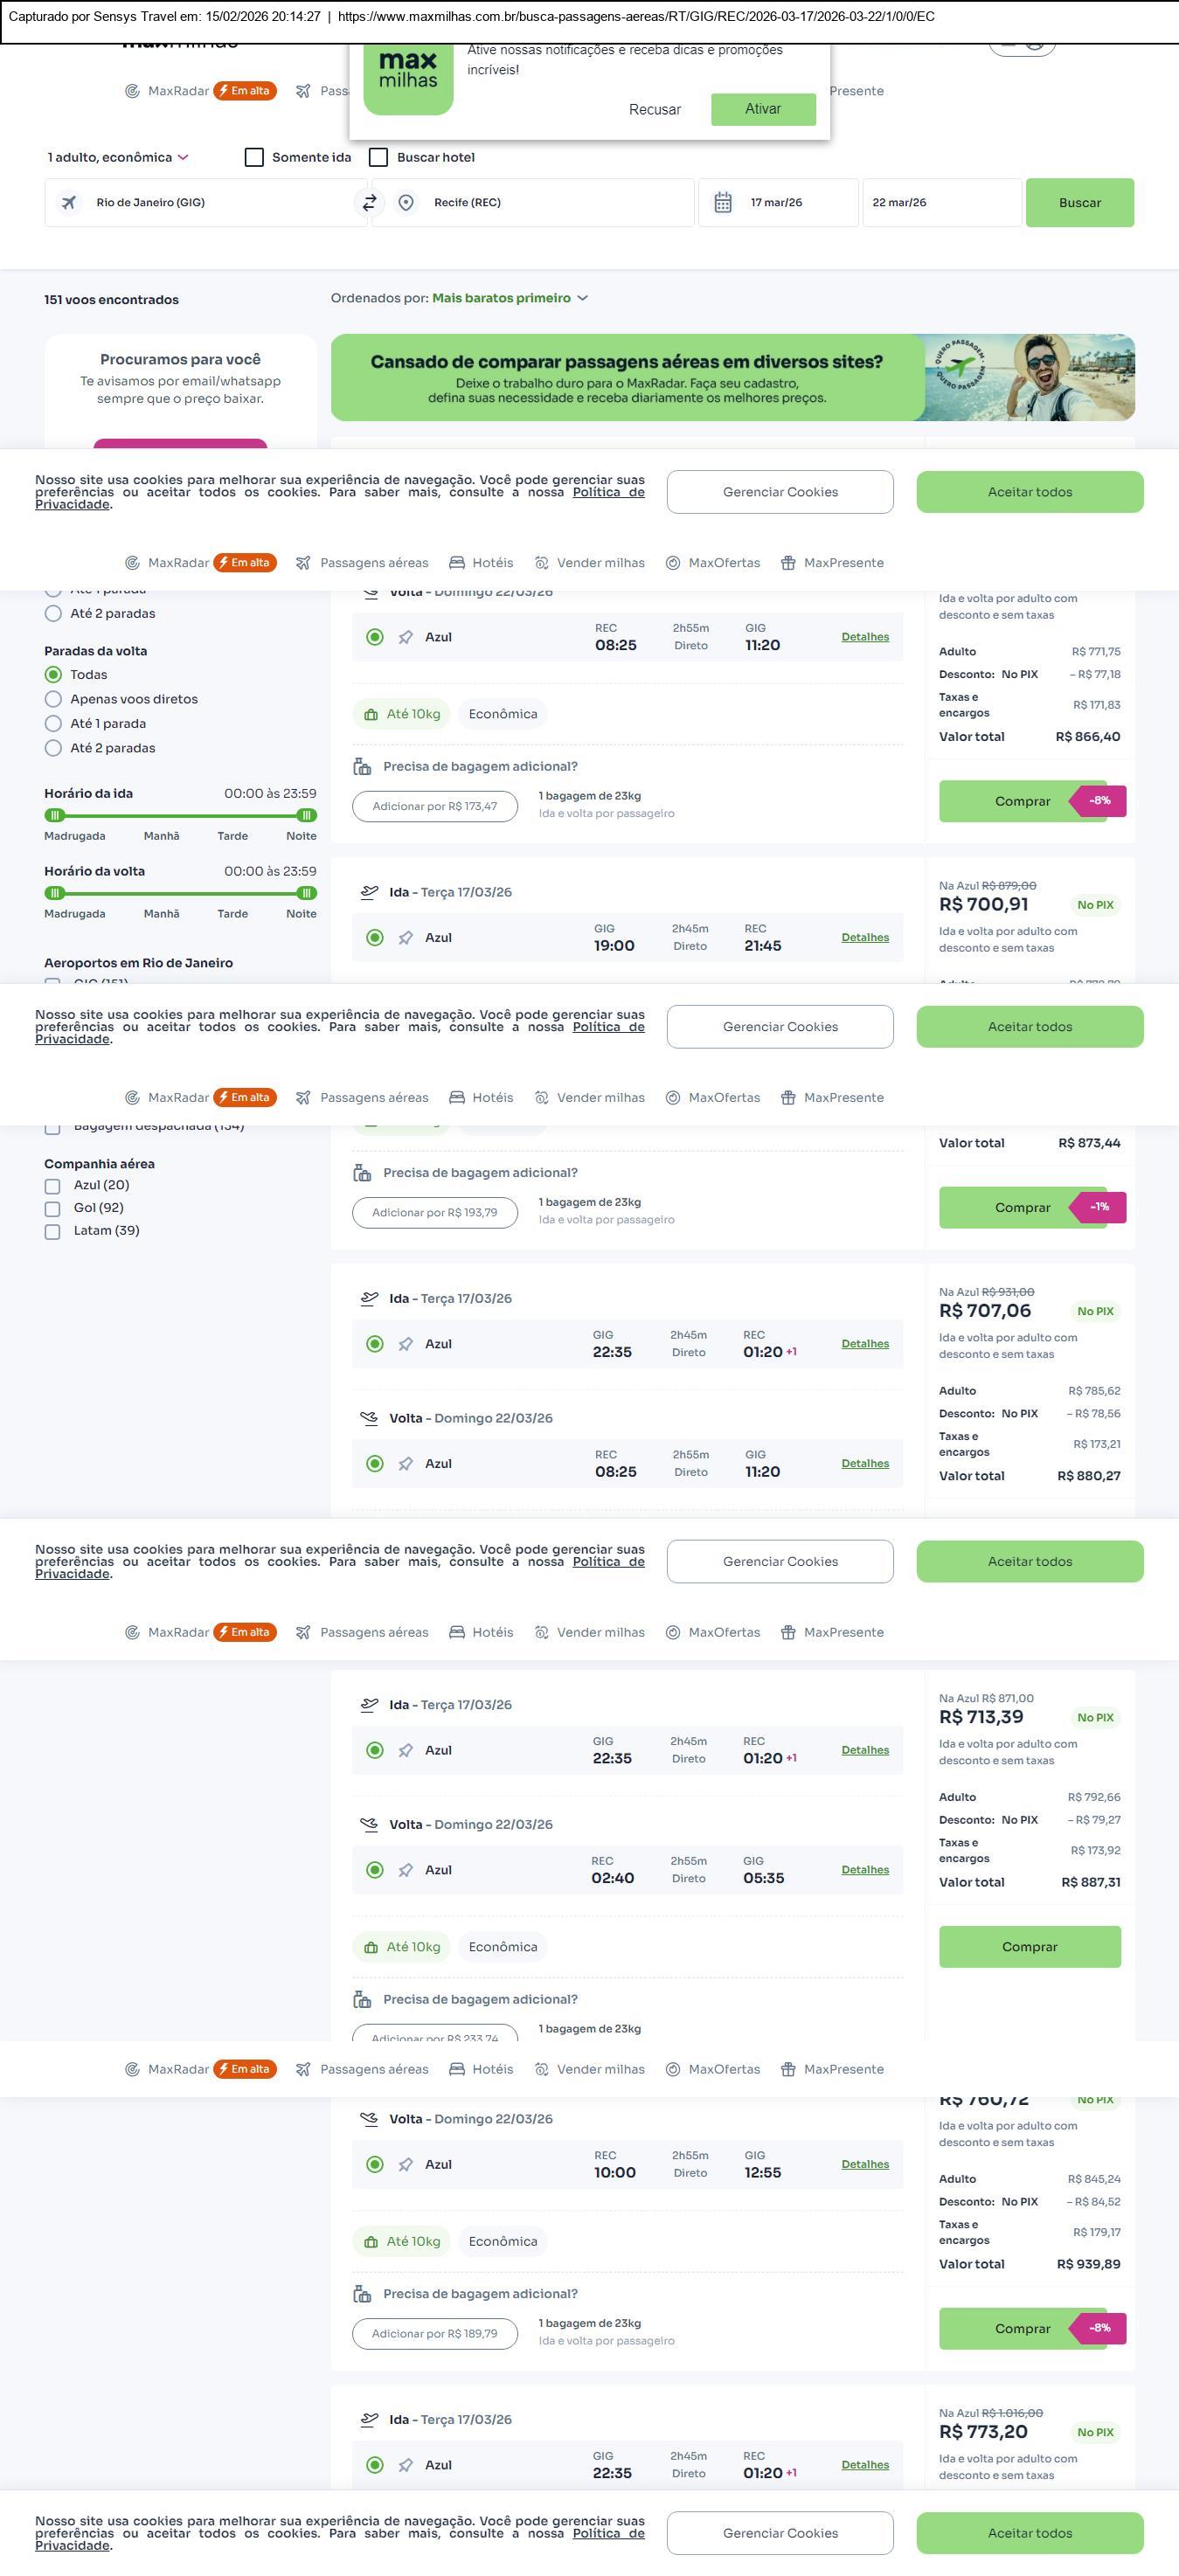The width and height of the screenshot is (1179, 2576).
Task: Click the baggage icon by Precisa de bagagem adicional
Action: pyautogui.click(x=362, y=767)
